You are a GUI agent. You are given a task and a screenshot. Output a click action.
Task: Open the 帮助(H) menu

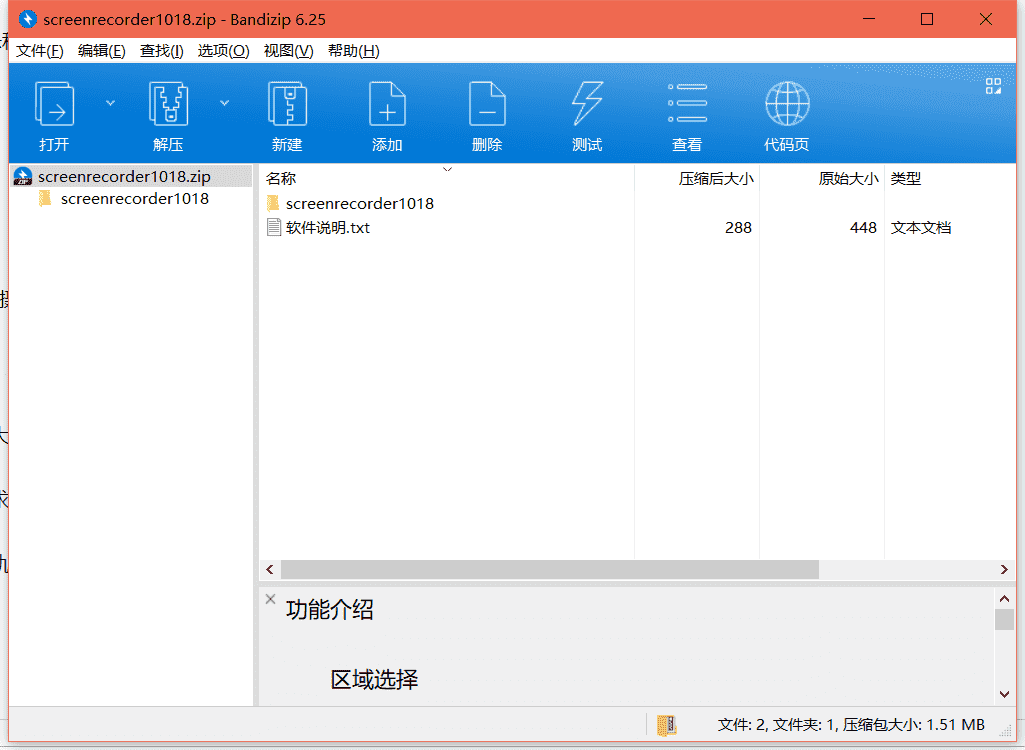[x=354, y=50]
